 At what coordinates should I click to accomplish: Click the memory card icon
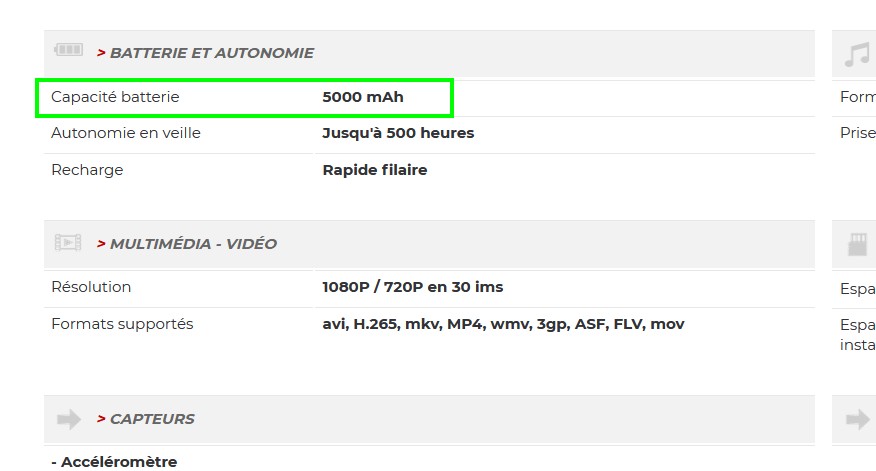click(x=857, y=244)
